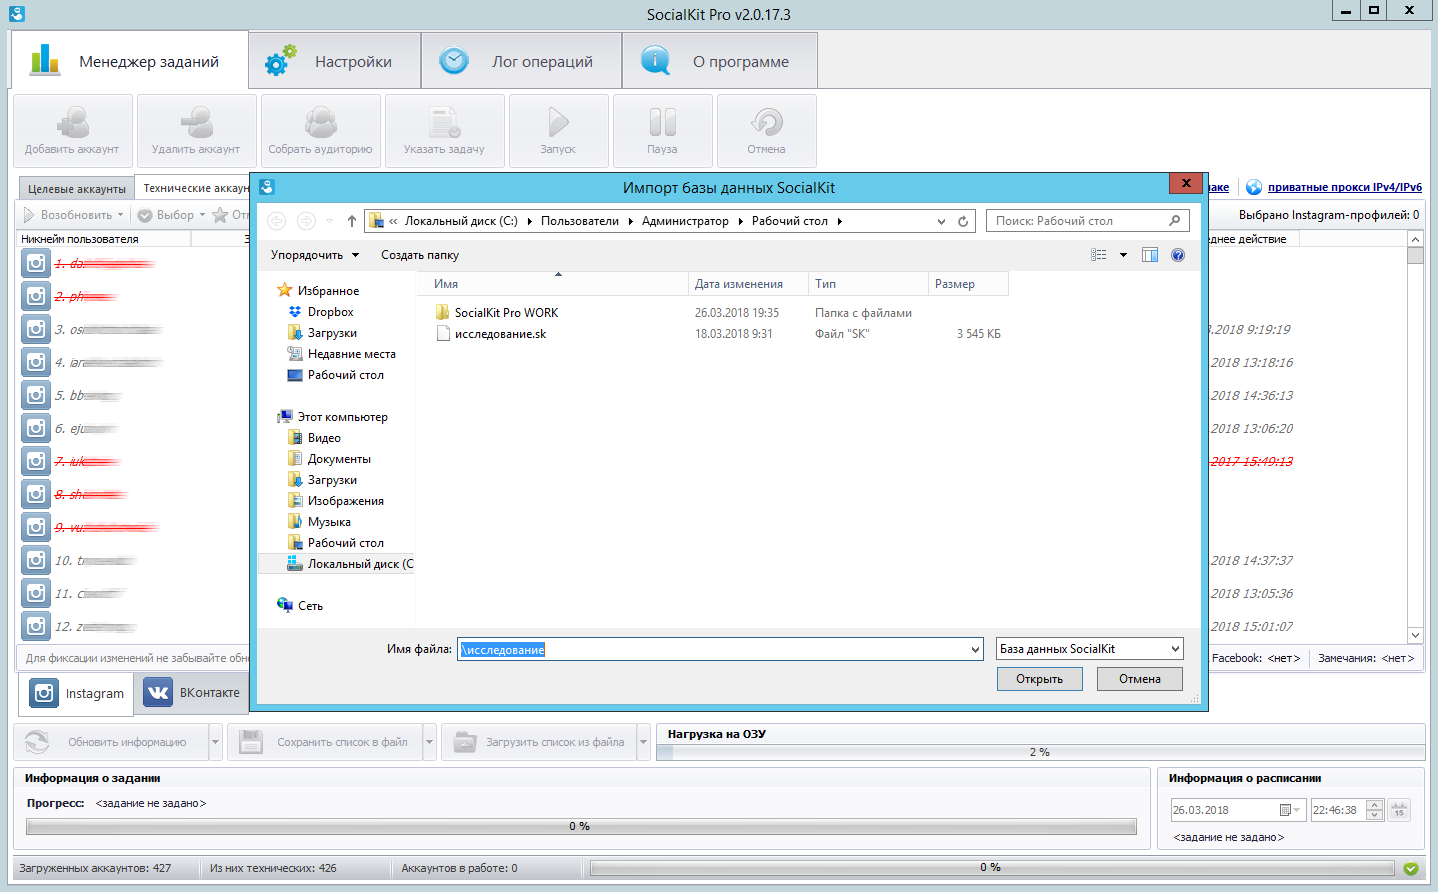Viewport: 1438px width, 892px height.
Task: Go up one folder level
Action: point(351,221)
